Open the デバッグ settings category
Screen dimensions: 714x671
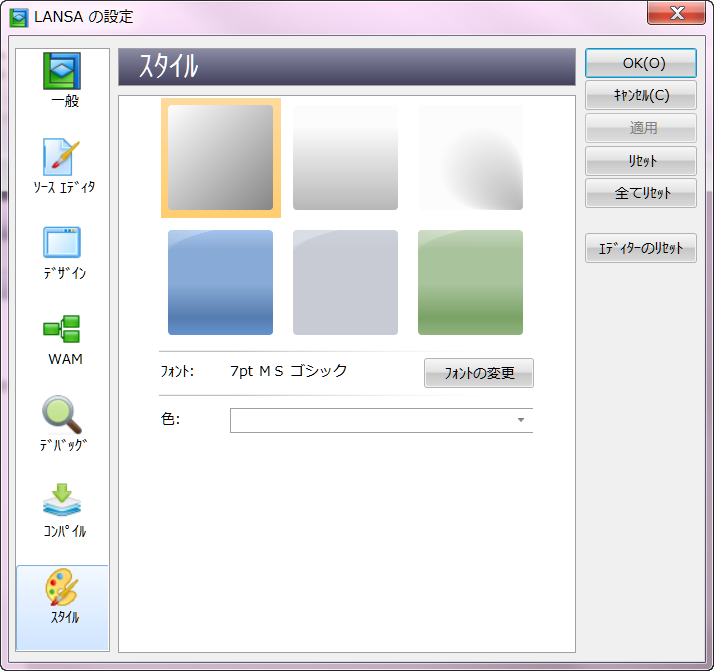pyautogui.click(x=62, y=424)
